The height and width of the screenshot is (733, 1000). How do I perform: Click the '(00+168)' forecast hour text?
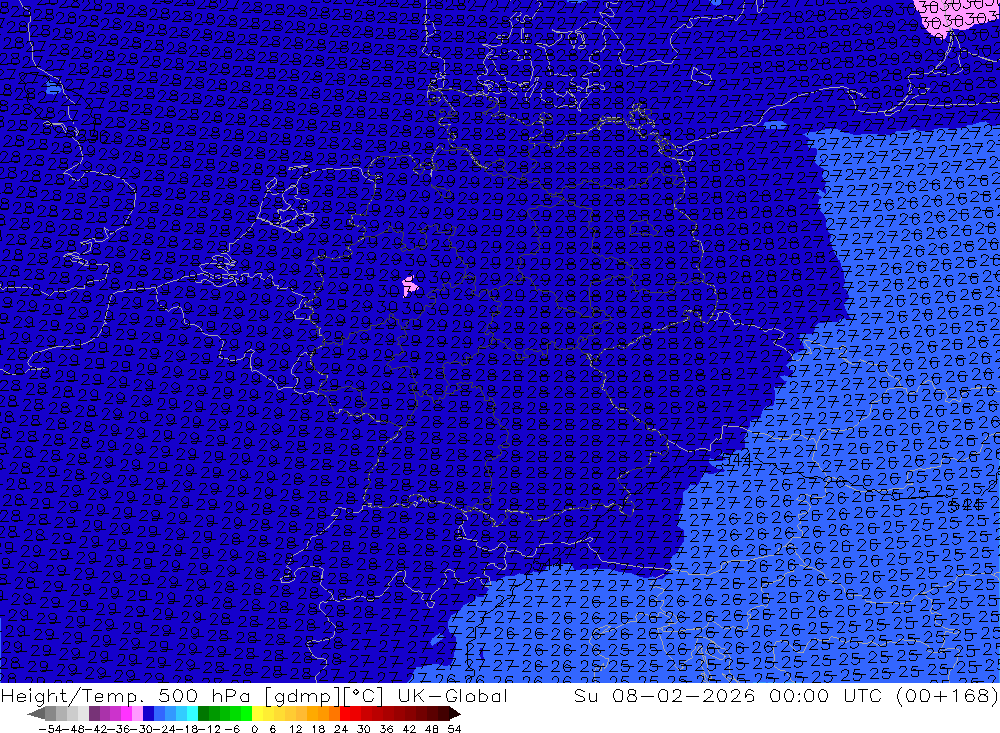point(947,696)
